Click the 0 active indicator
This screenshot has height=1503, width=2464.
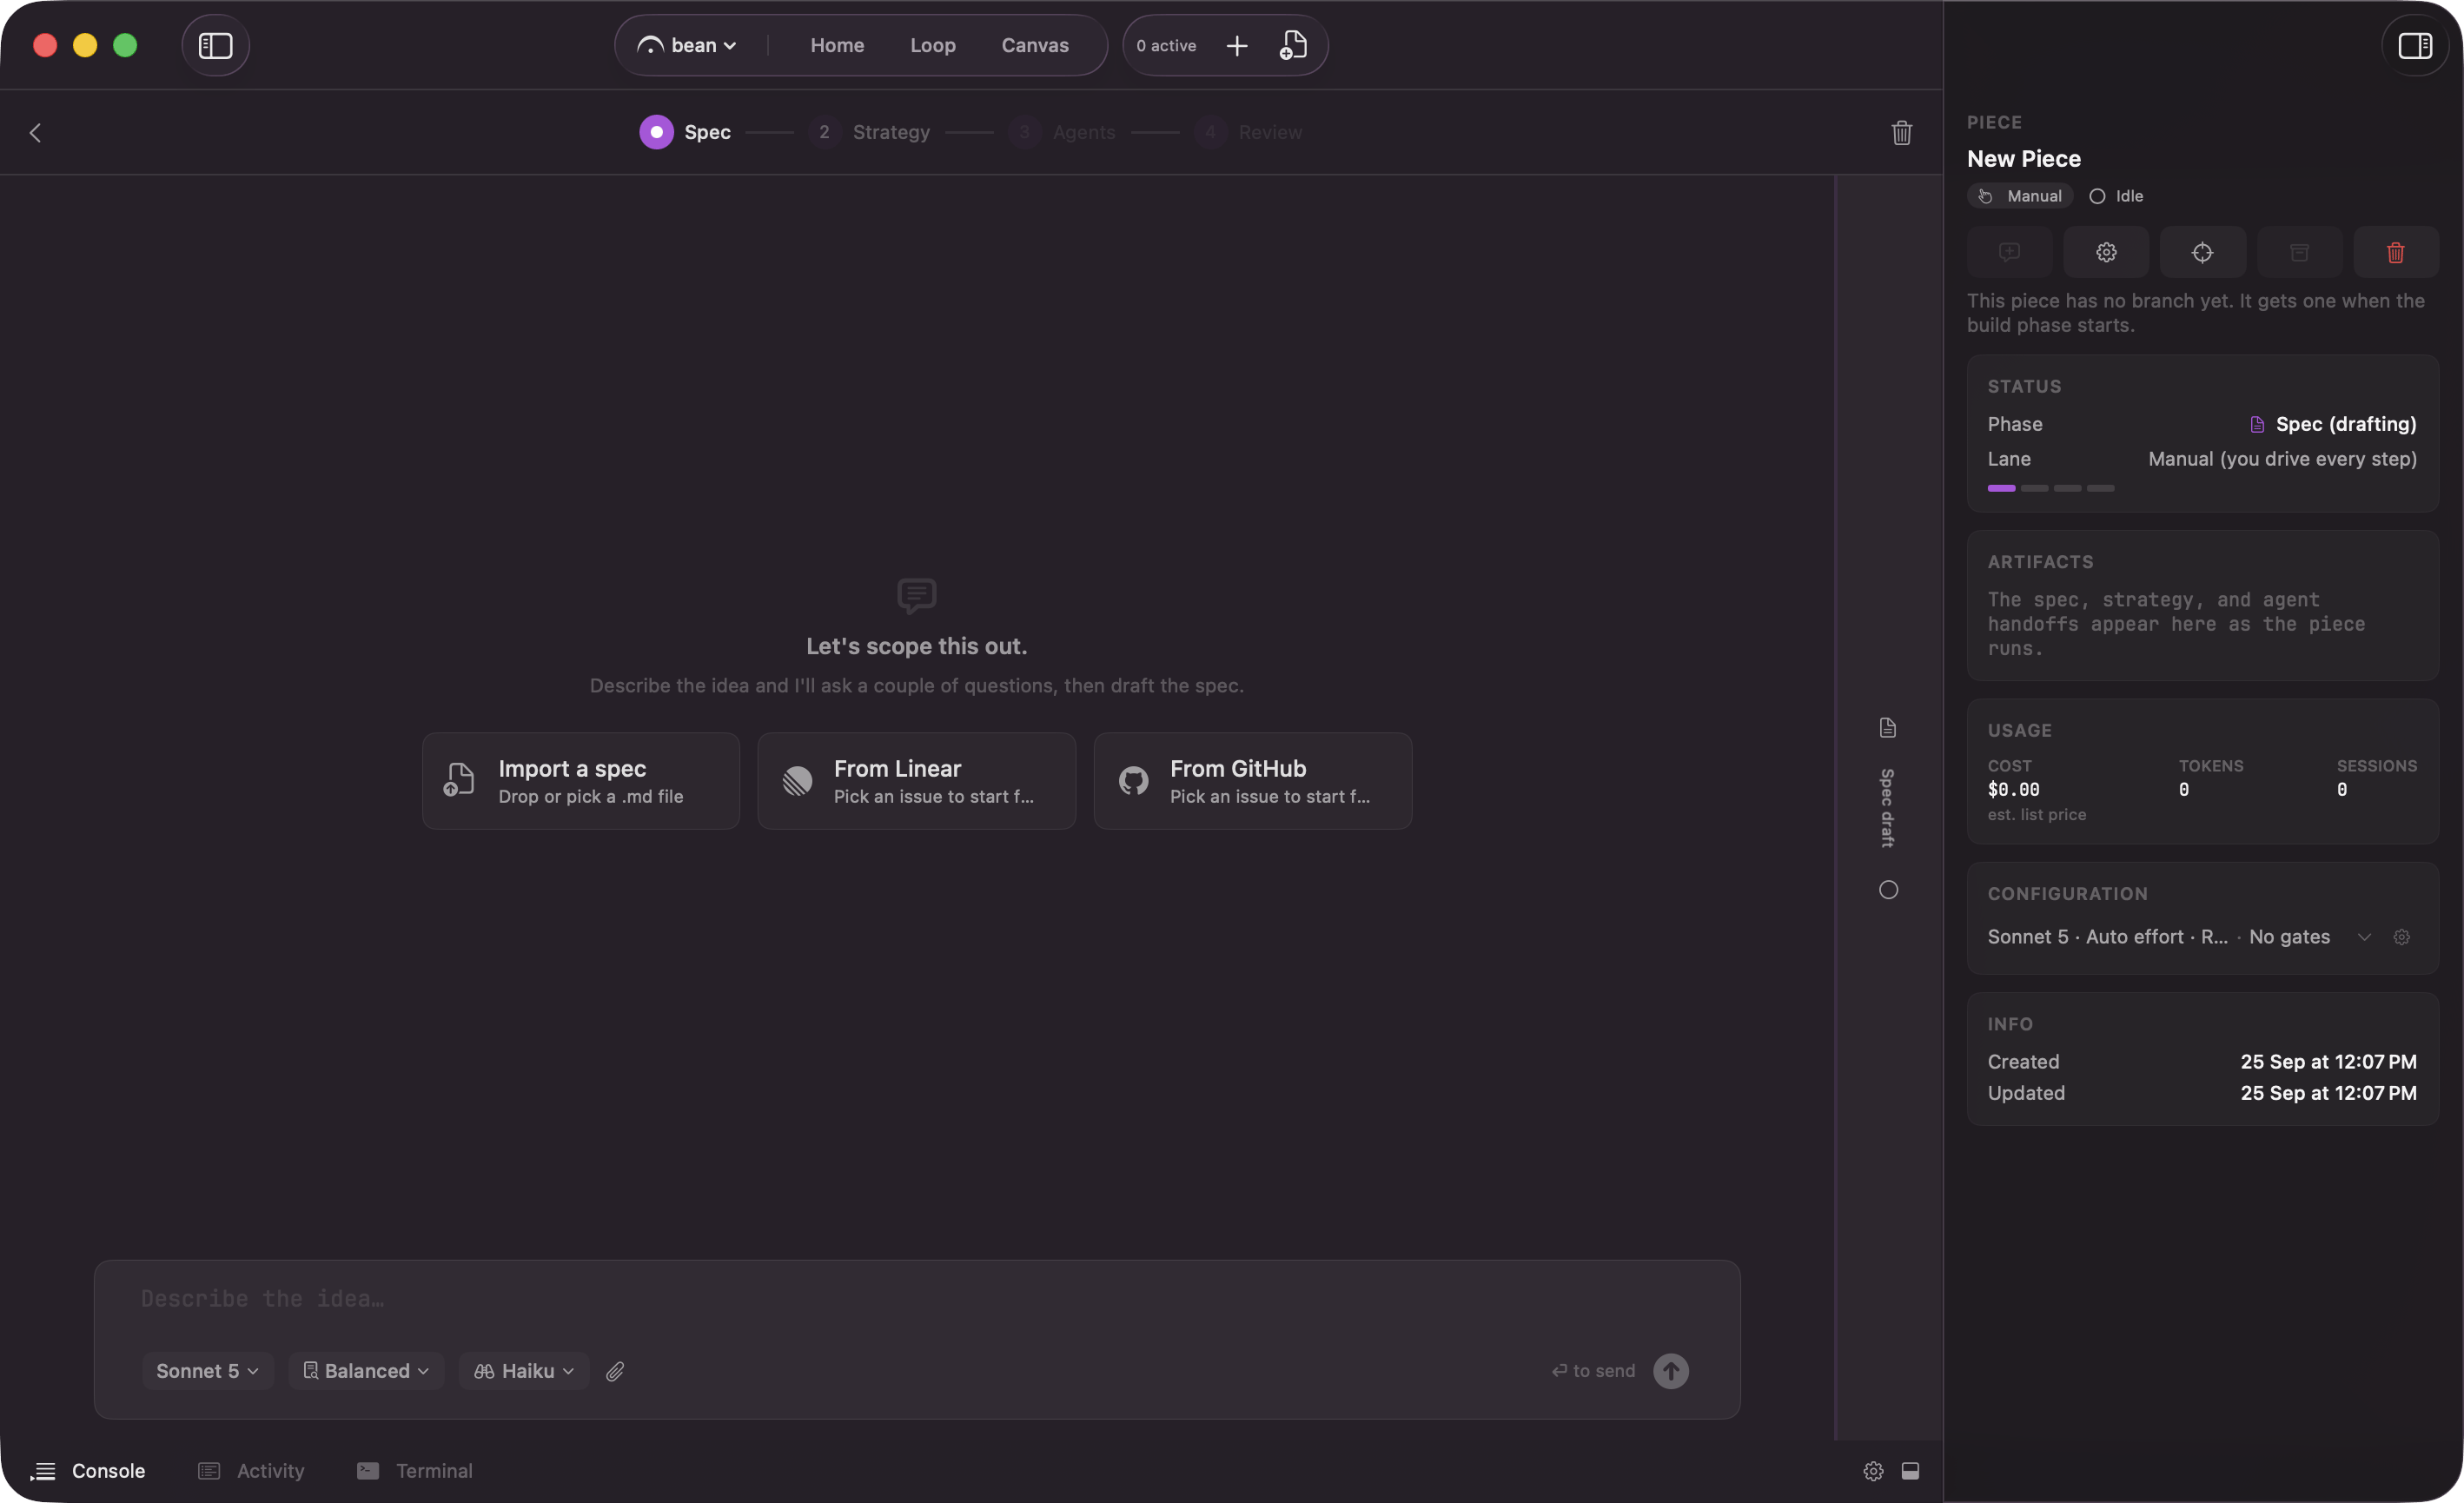point(1166,45)
